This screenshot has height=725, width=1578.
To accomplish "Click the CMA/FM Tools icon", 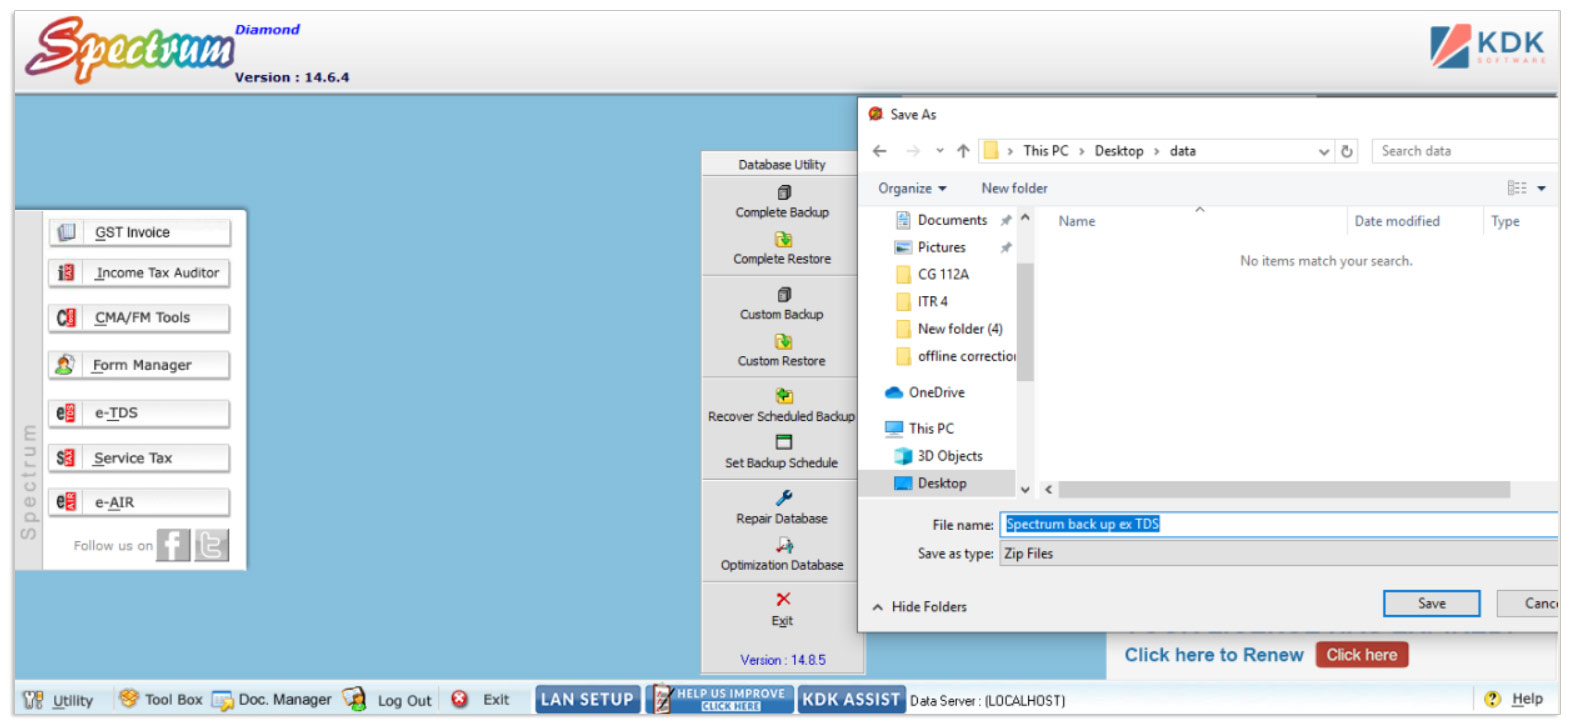I will click(66, 318).
